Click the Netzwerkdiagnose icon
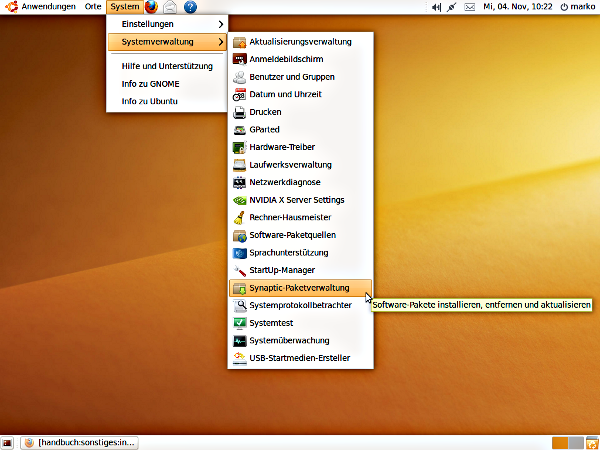Image resolution: width=600 pixels, height=450 pixels. coord(240,183)
